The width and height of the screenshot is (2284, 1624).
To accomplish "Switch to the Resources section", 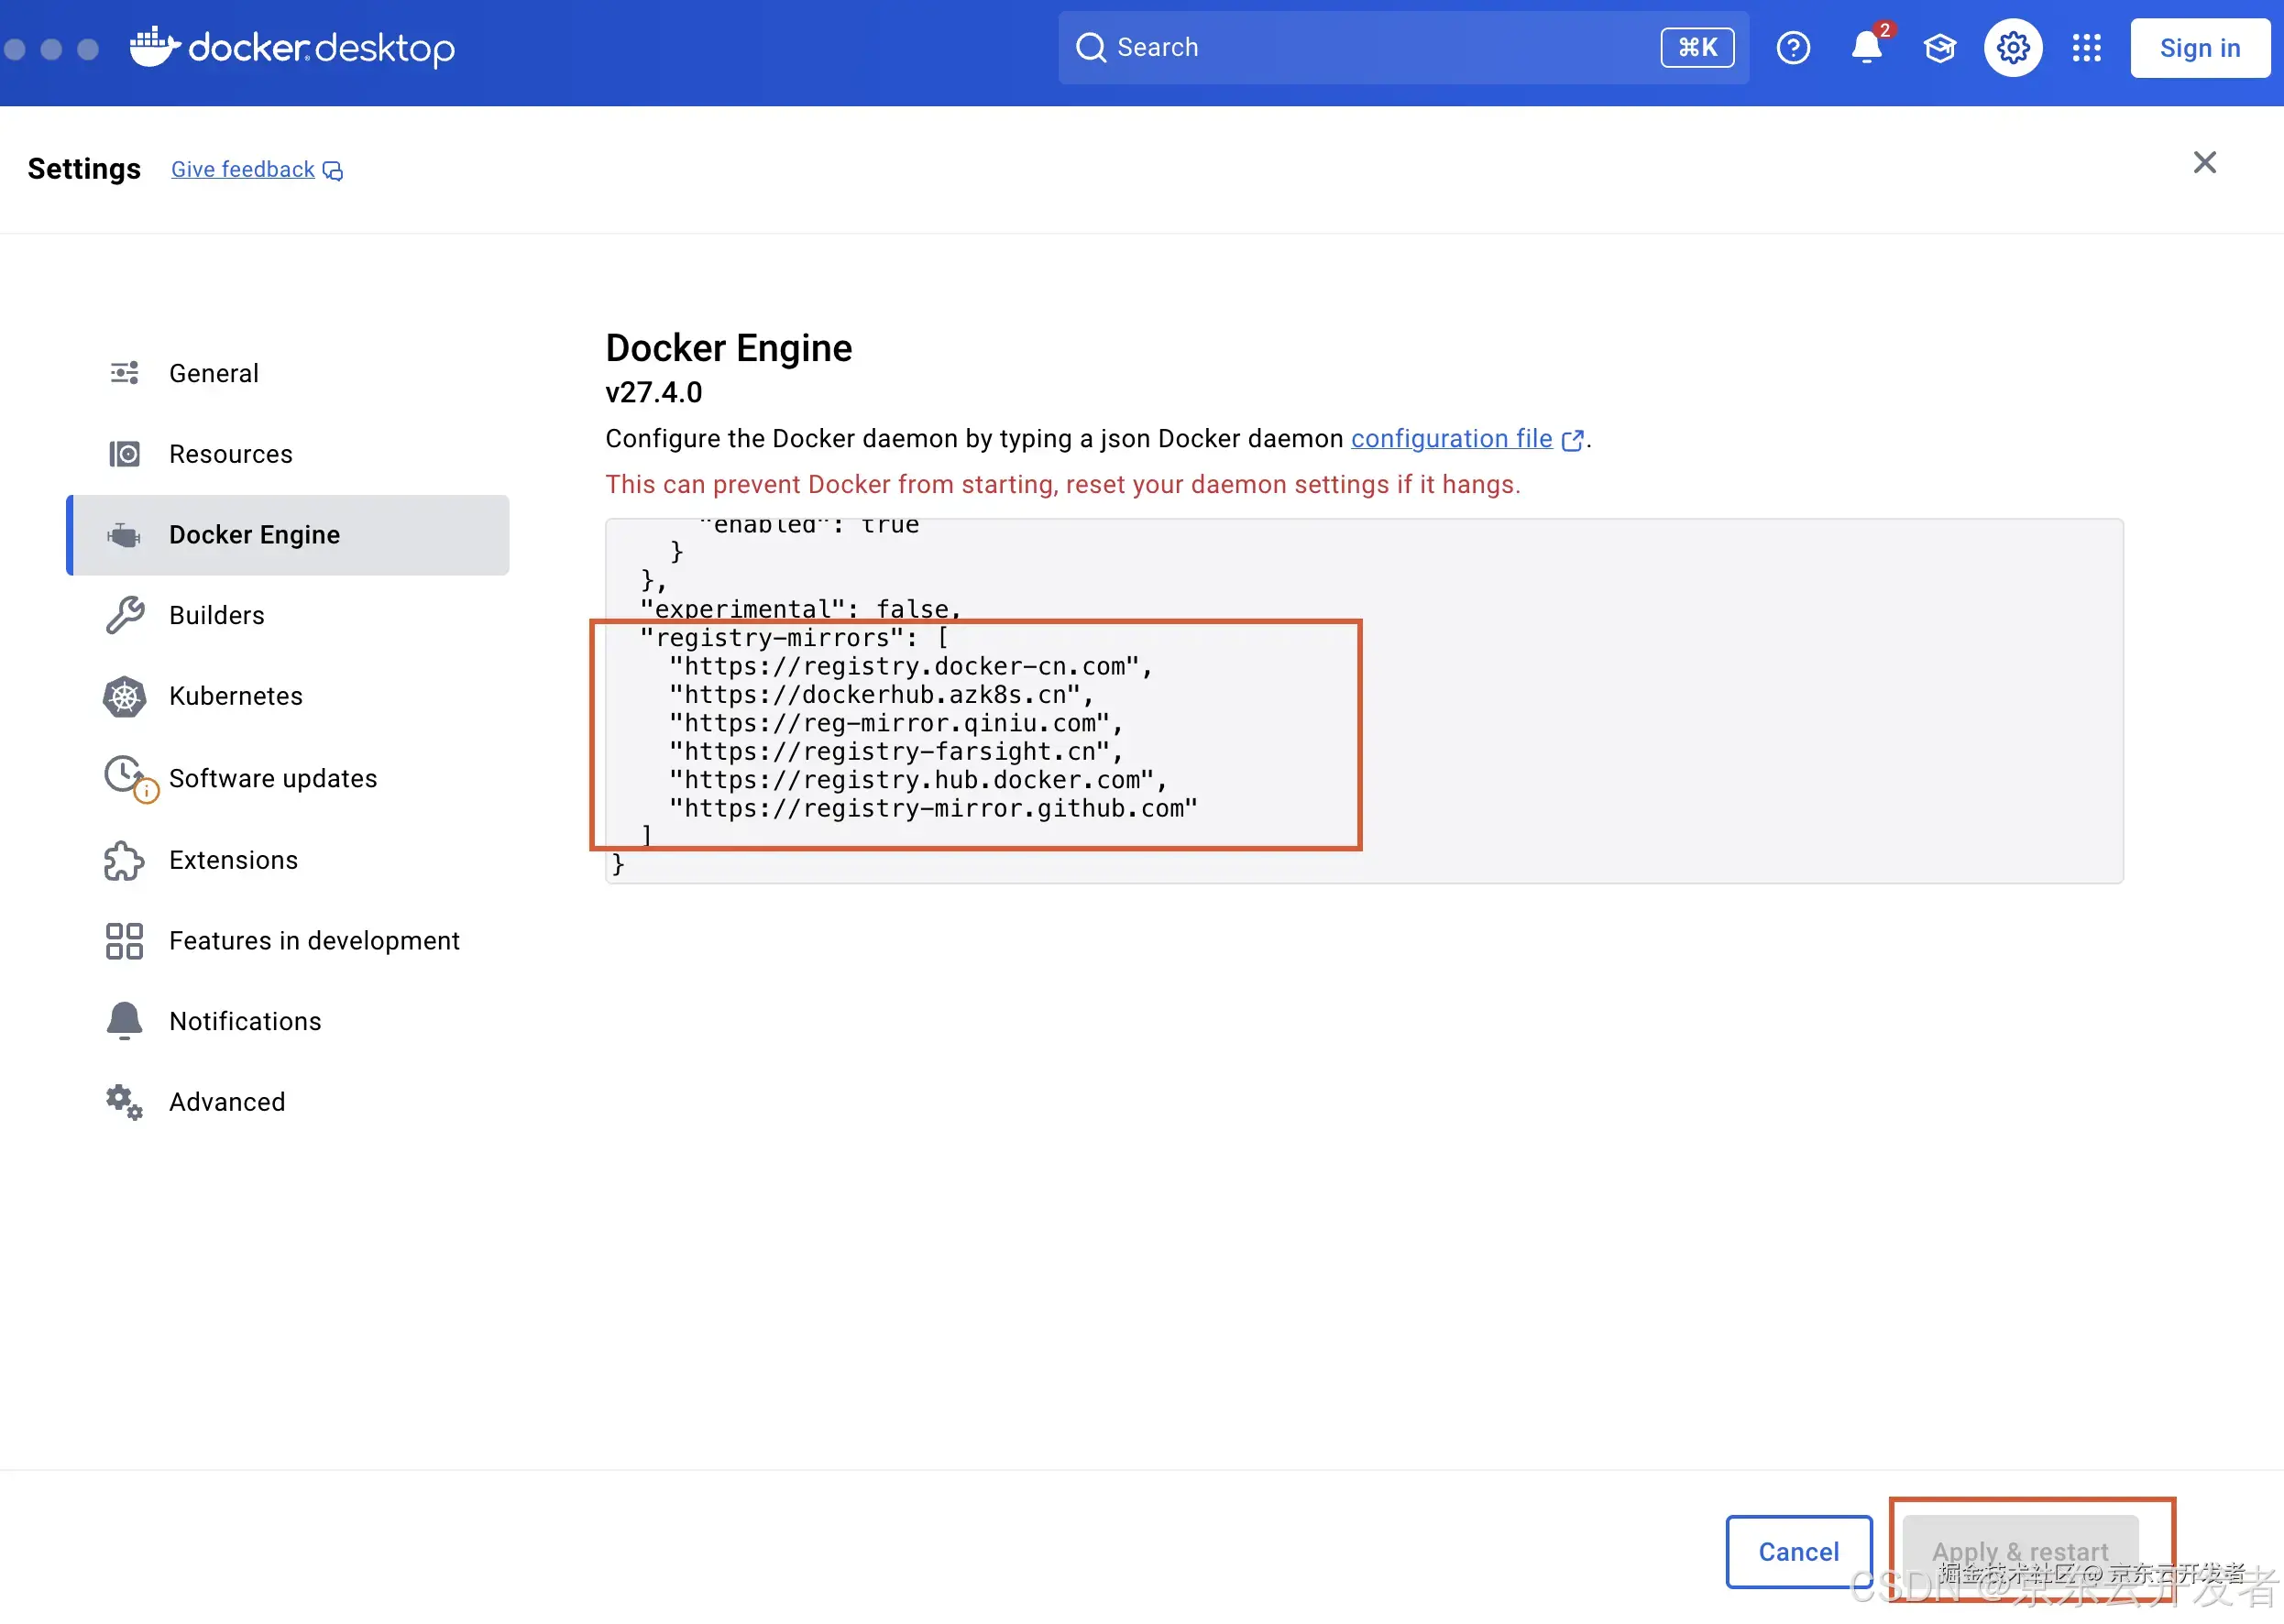I will pos(230,454).
